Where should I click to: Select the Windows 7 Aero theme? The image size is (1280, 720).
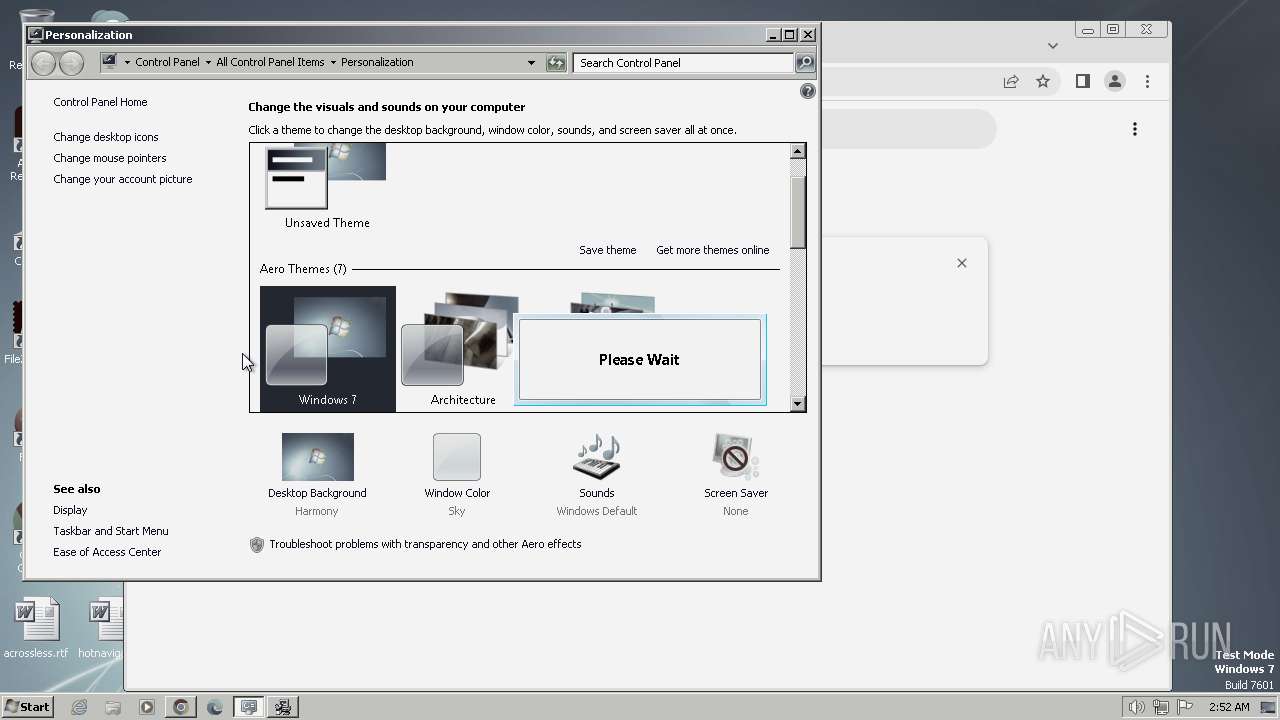[328, 349]
